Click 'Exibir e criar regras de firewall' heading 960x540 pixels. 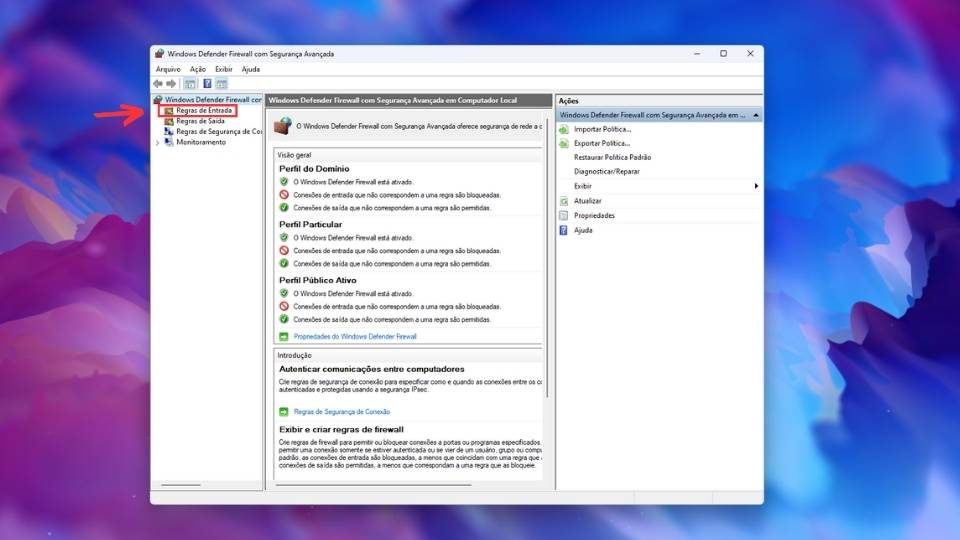pyautogui.click(x=341, y=430)
